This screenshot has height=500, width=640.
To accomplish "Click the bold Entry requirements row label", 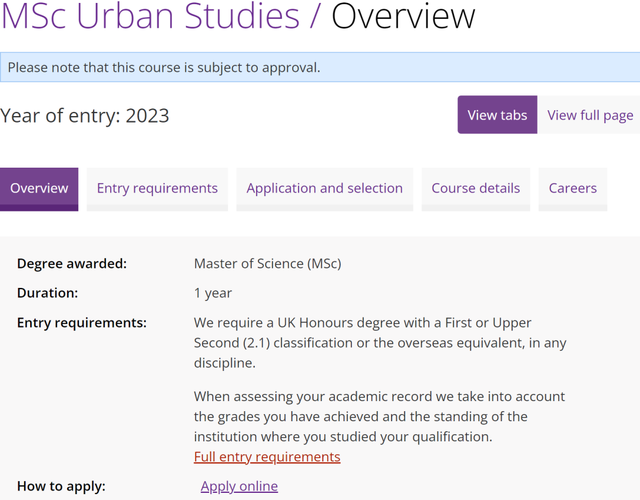I will [x=82, y=323].
